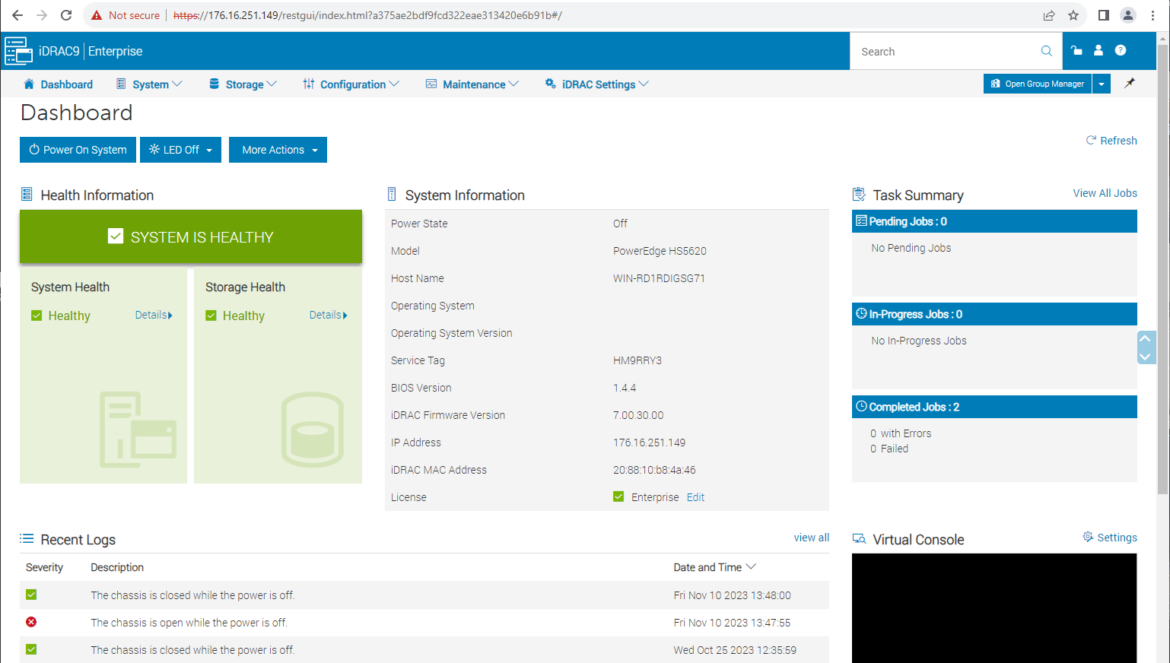
Task: Expand the Configuration menu
Action: pyautogui.click(x=351, y=84)
